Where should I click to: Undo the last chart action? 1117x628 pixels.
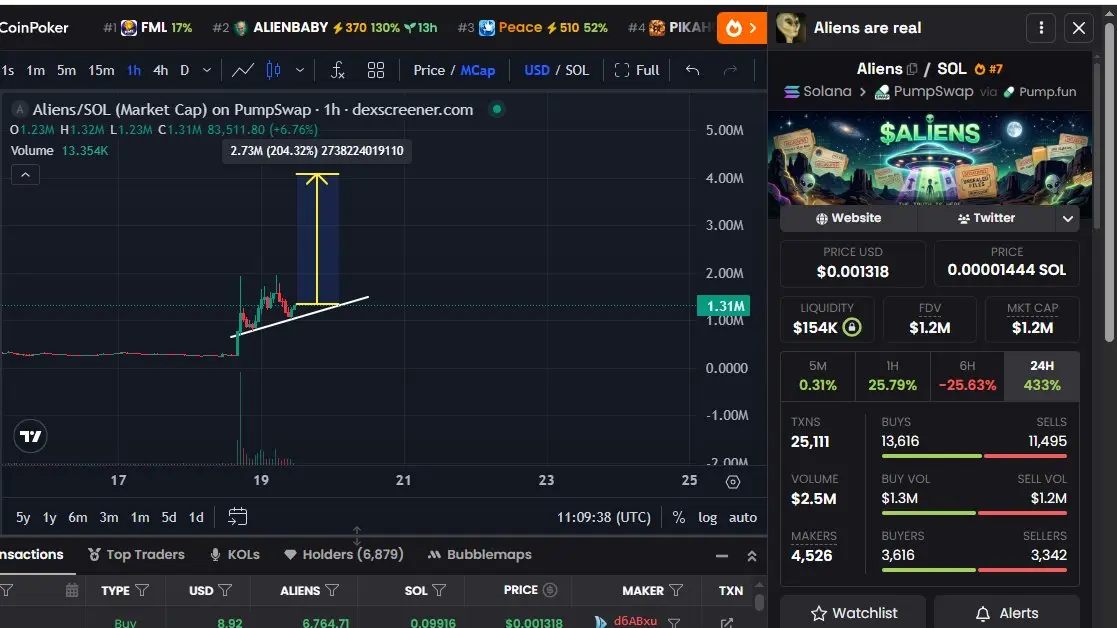(692, 70)
